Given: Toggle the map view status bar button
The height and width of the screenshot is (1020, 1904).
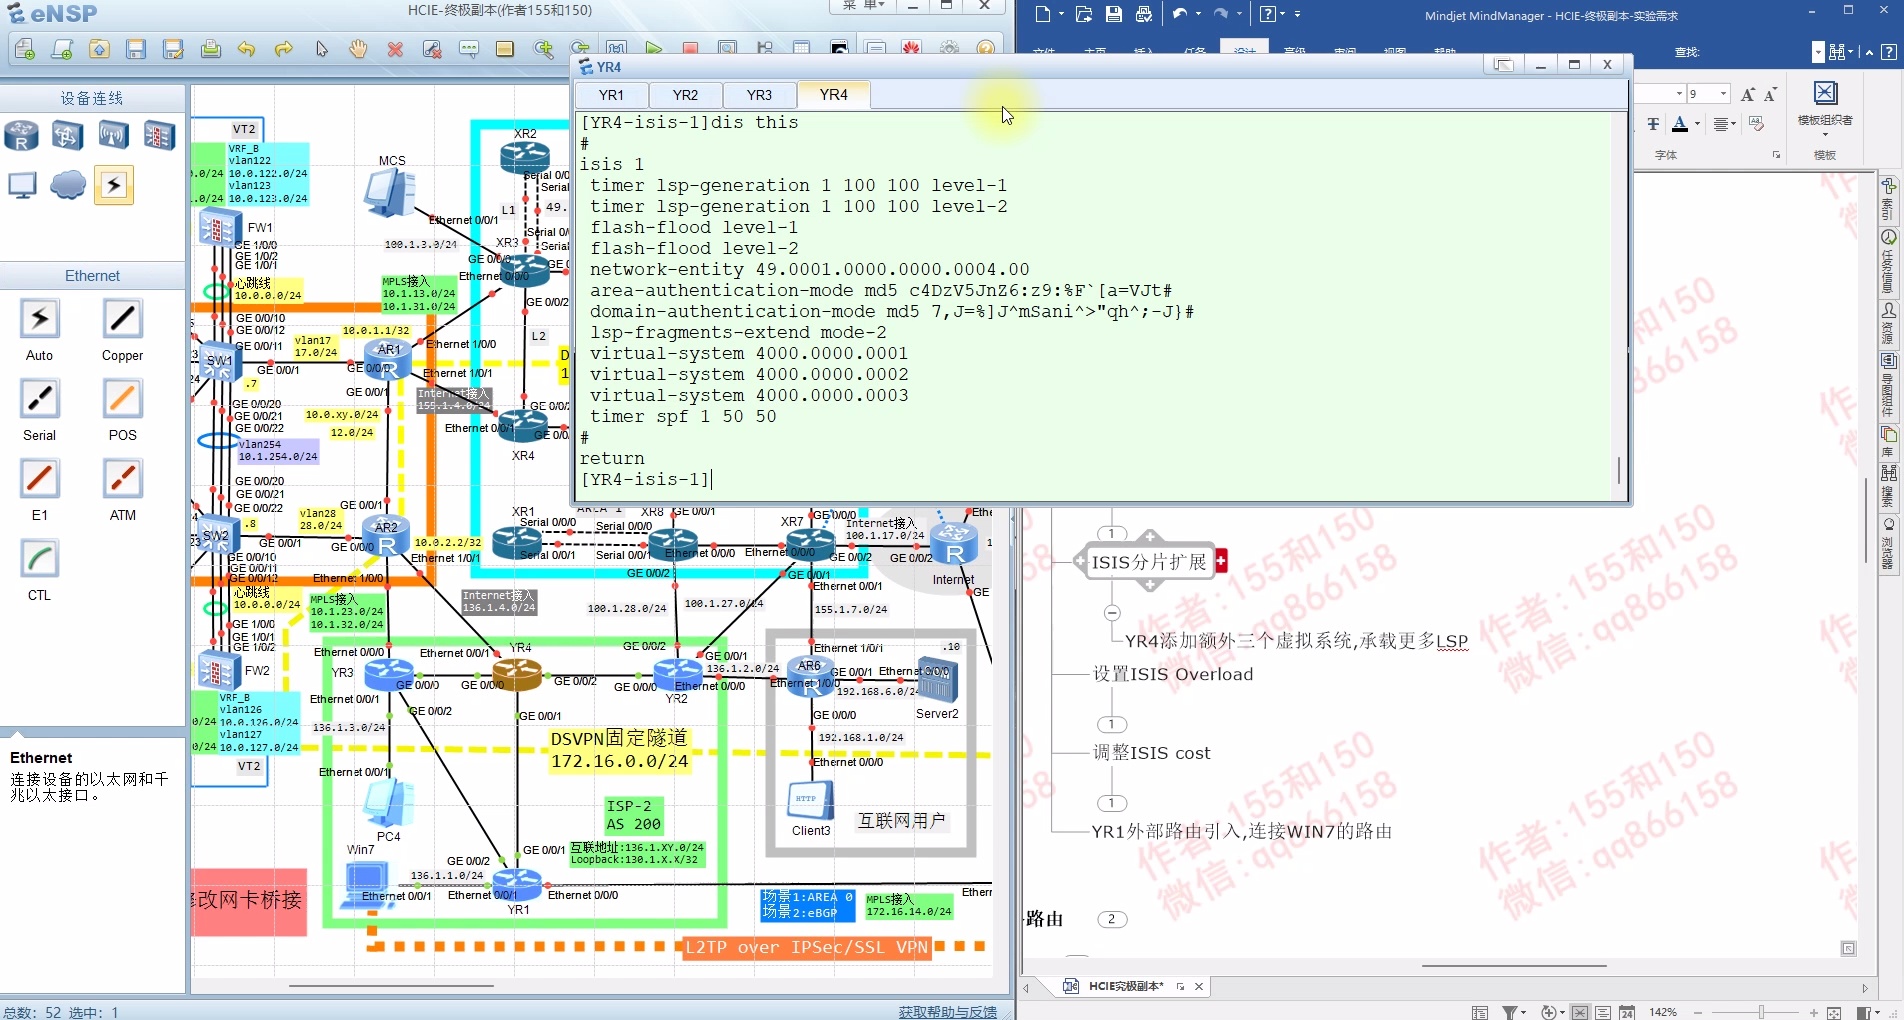Looking at the screenshot, I should click(1579, 1012).
